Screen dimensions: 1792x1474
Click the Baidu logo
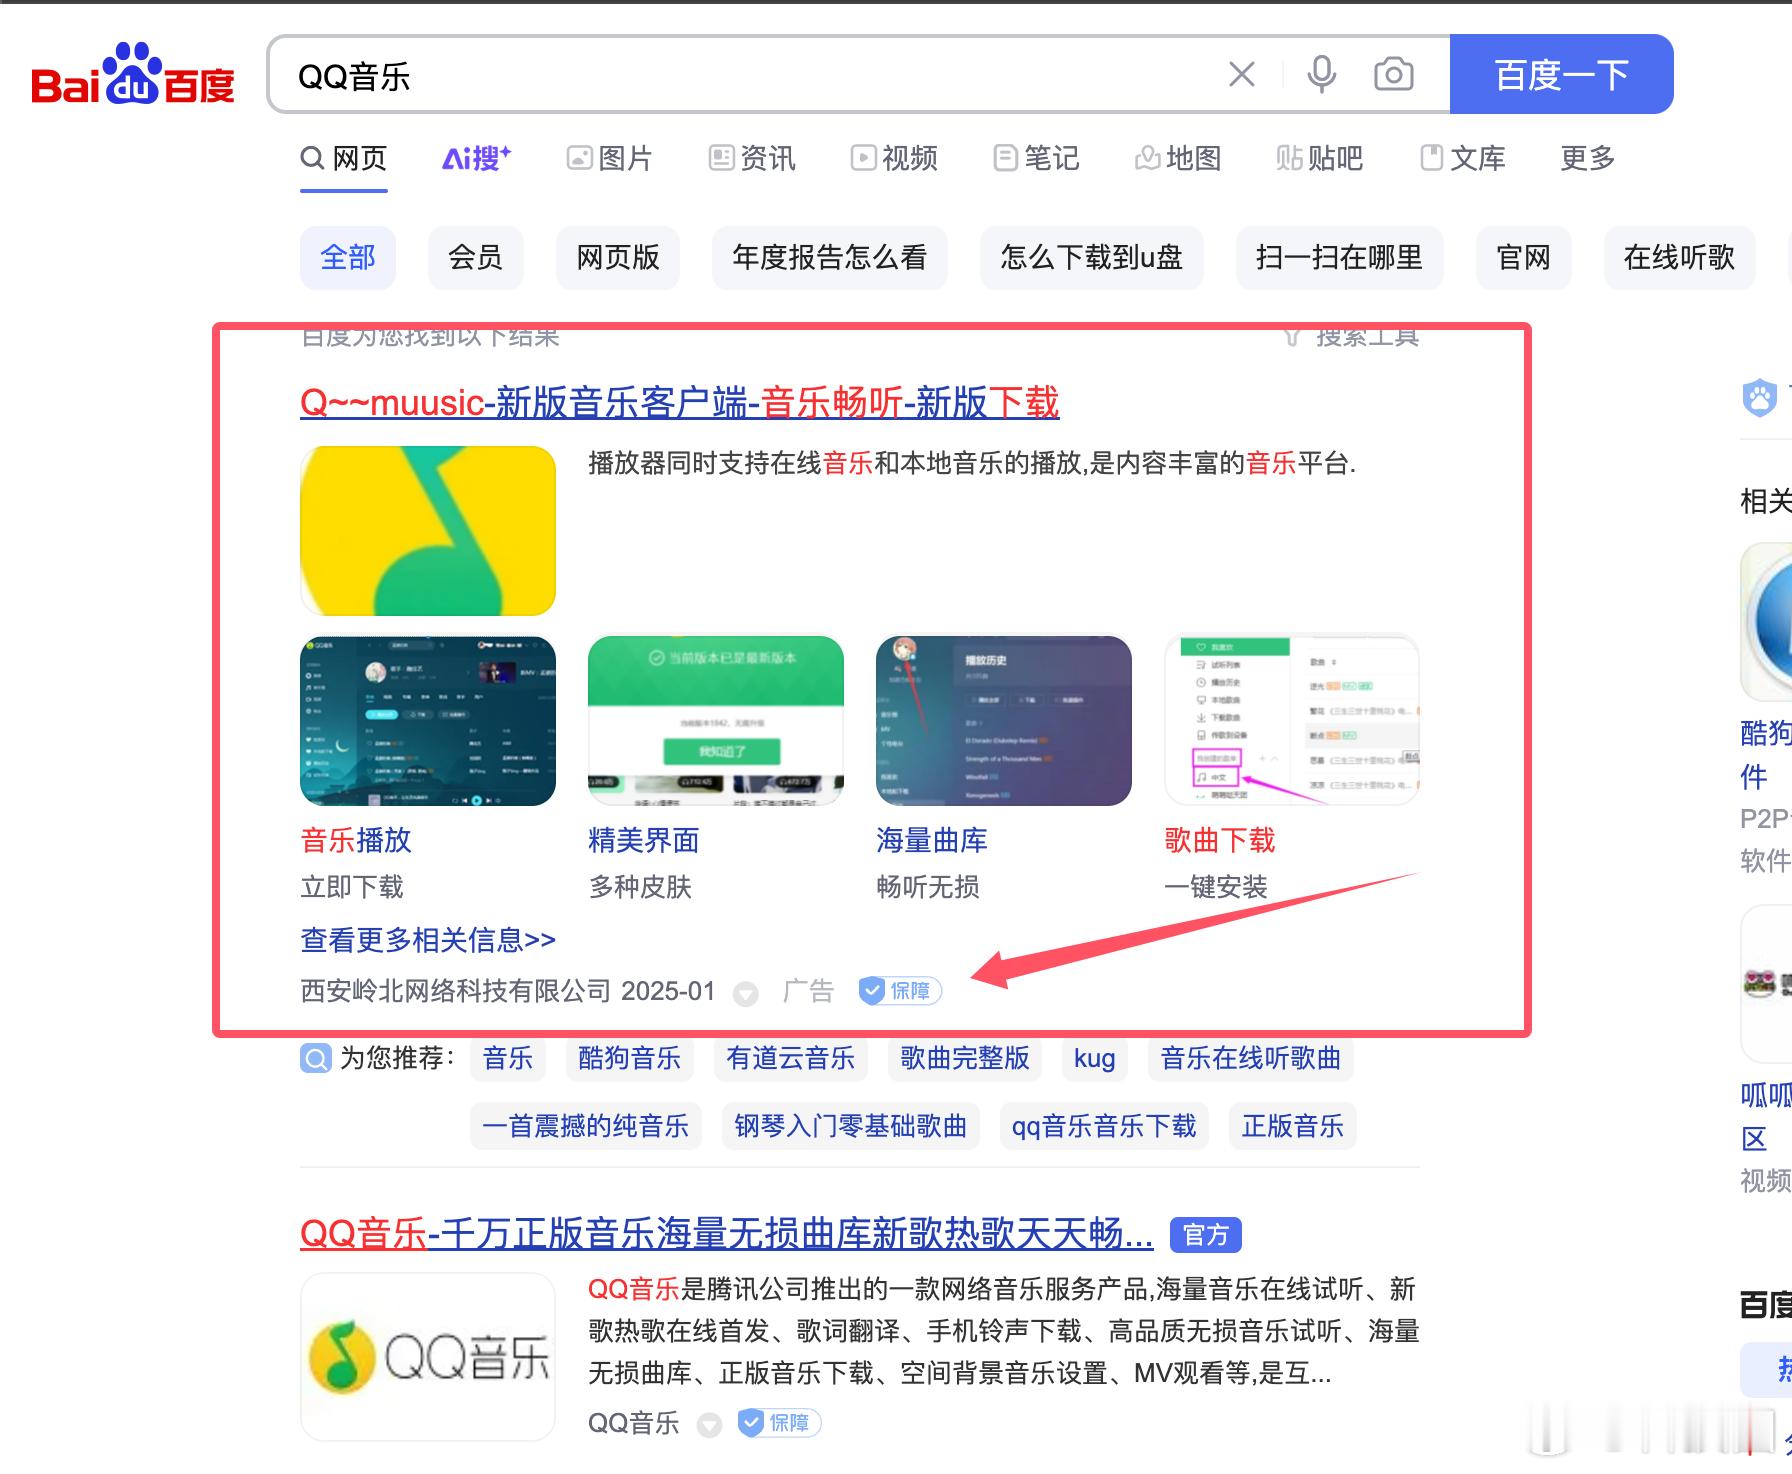(133, 75)
